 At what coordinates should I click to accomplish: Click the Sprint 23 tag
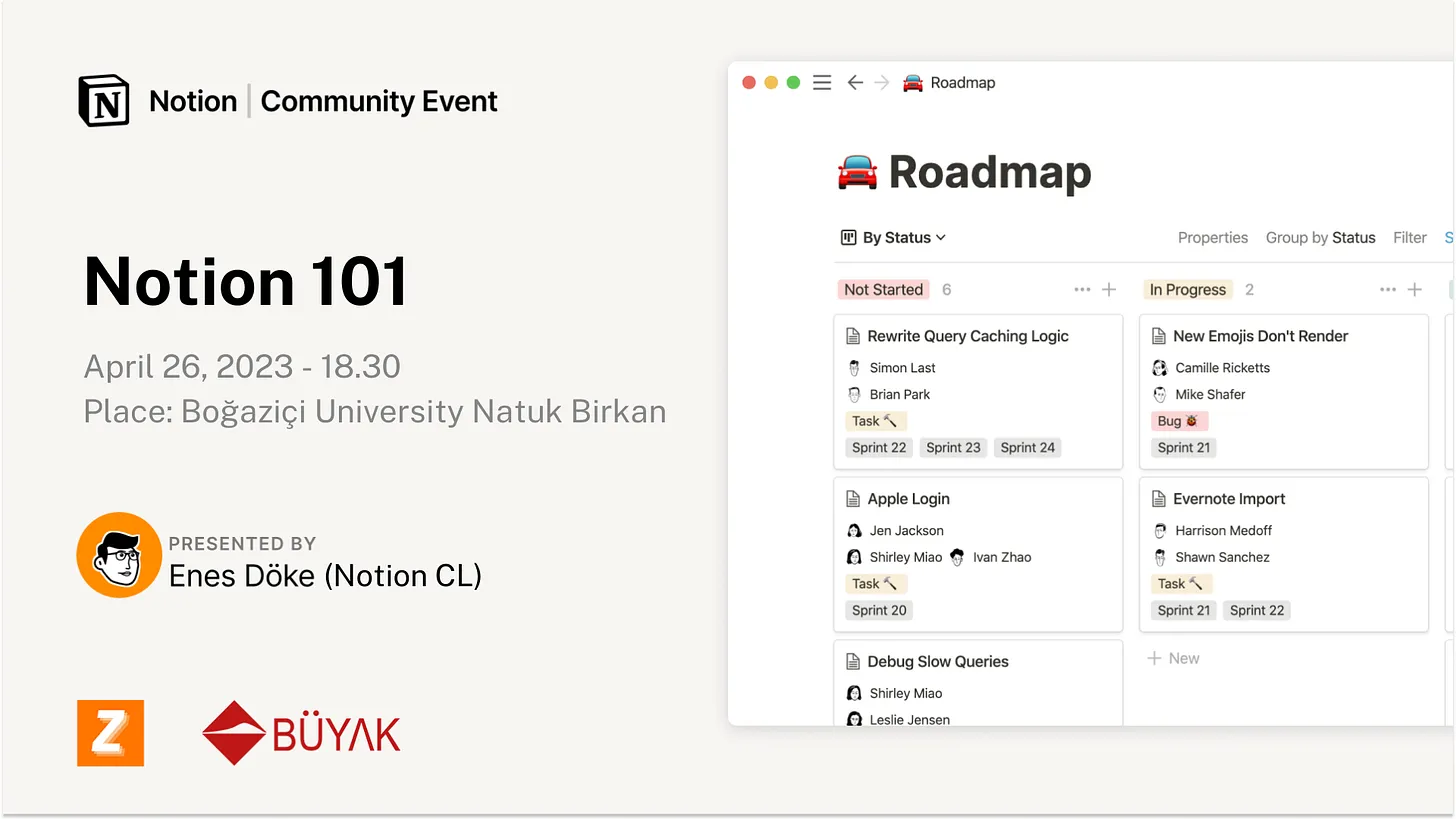953,448
